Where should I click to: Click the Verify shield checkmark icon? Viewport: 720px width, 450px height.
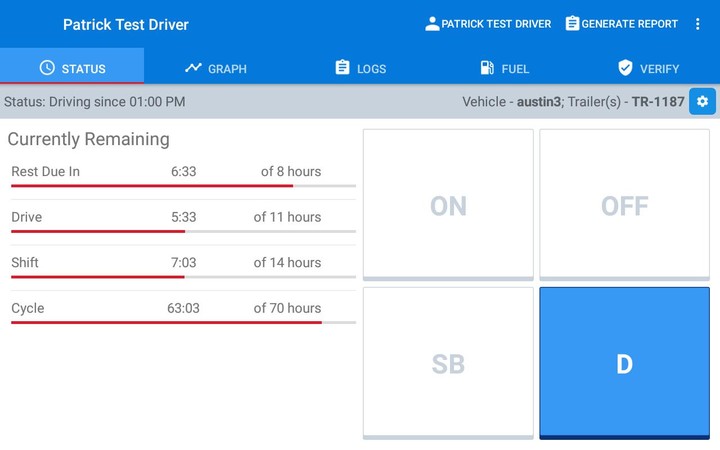(626, 68)
